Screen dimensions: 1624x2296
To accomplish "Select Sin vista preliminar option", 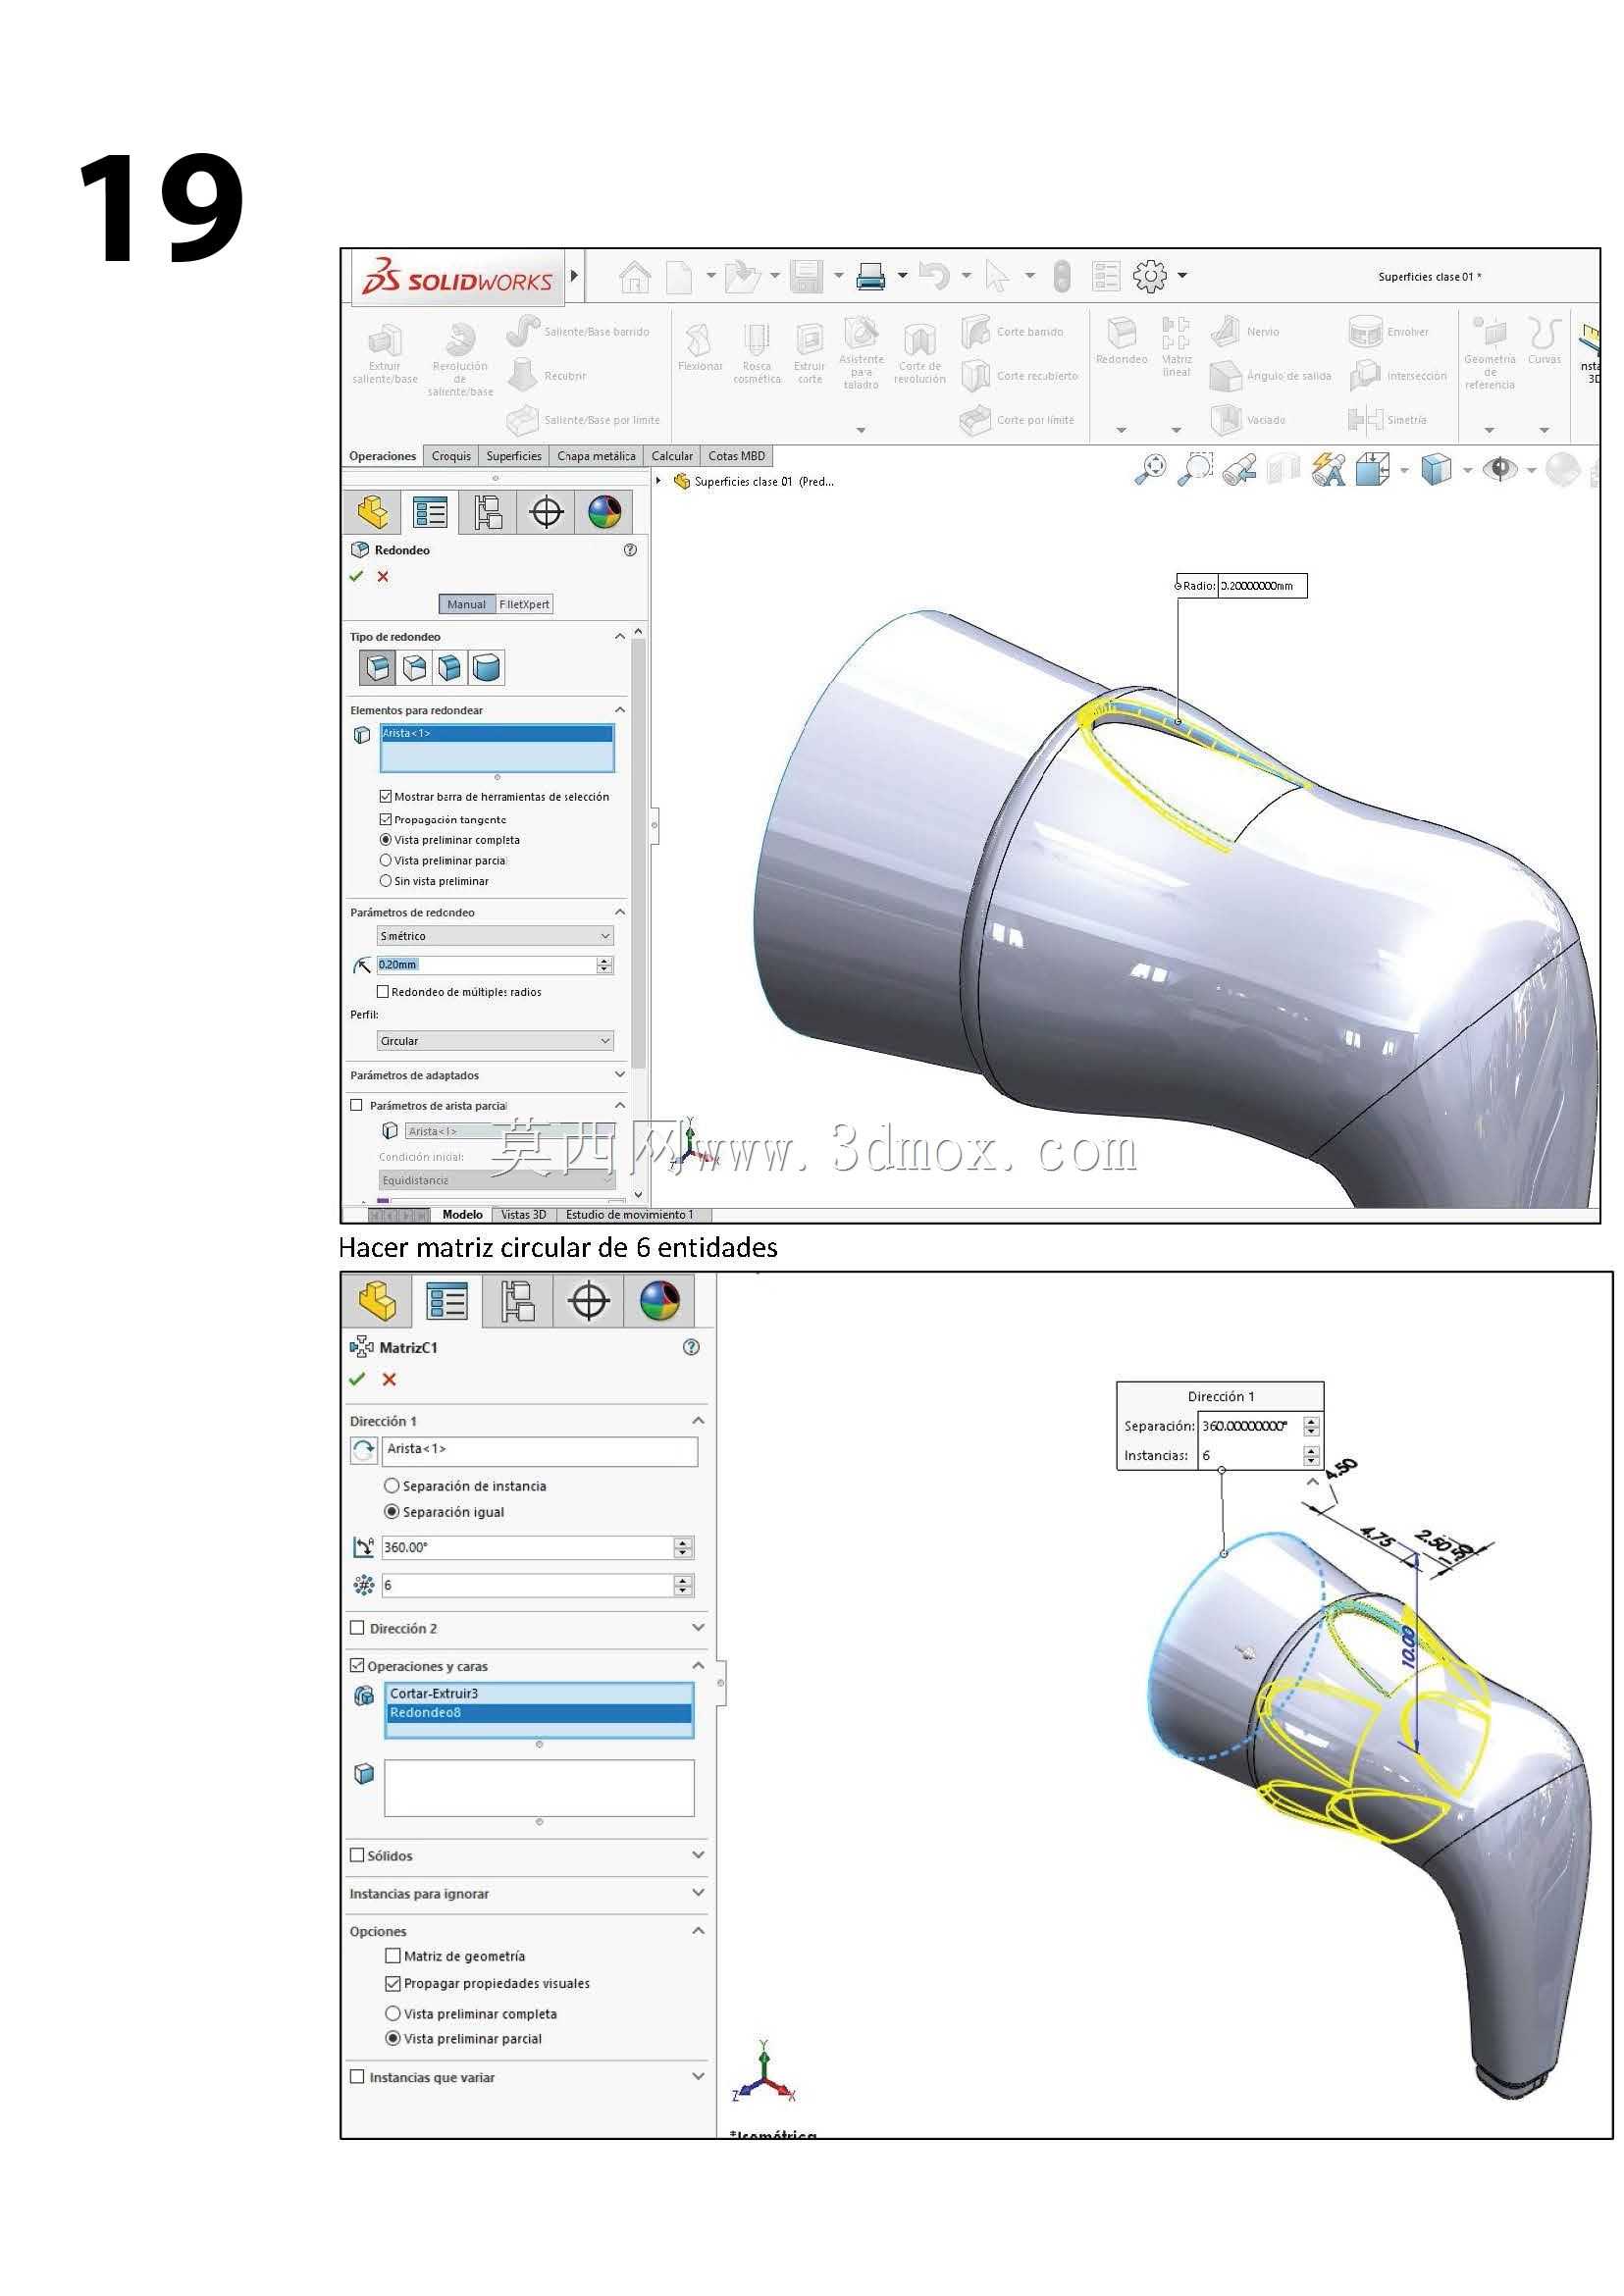I will 386,881.
